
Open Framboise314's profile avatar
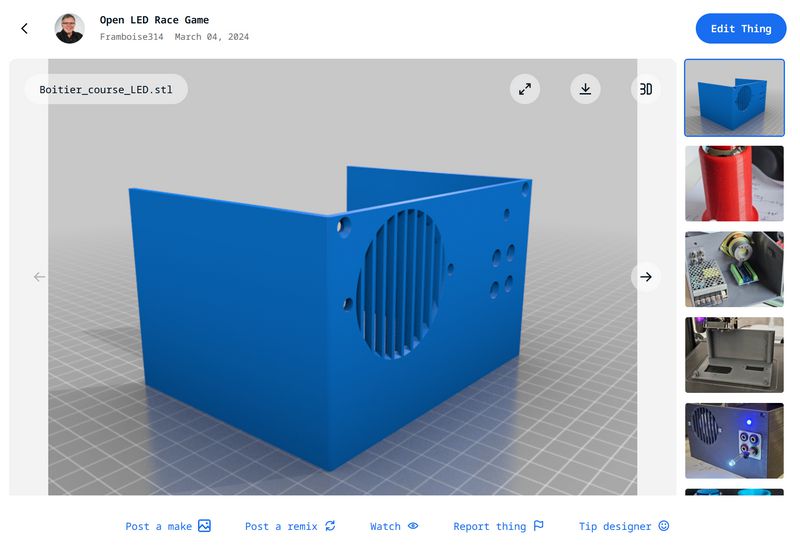coord(70,29)
